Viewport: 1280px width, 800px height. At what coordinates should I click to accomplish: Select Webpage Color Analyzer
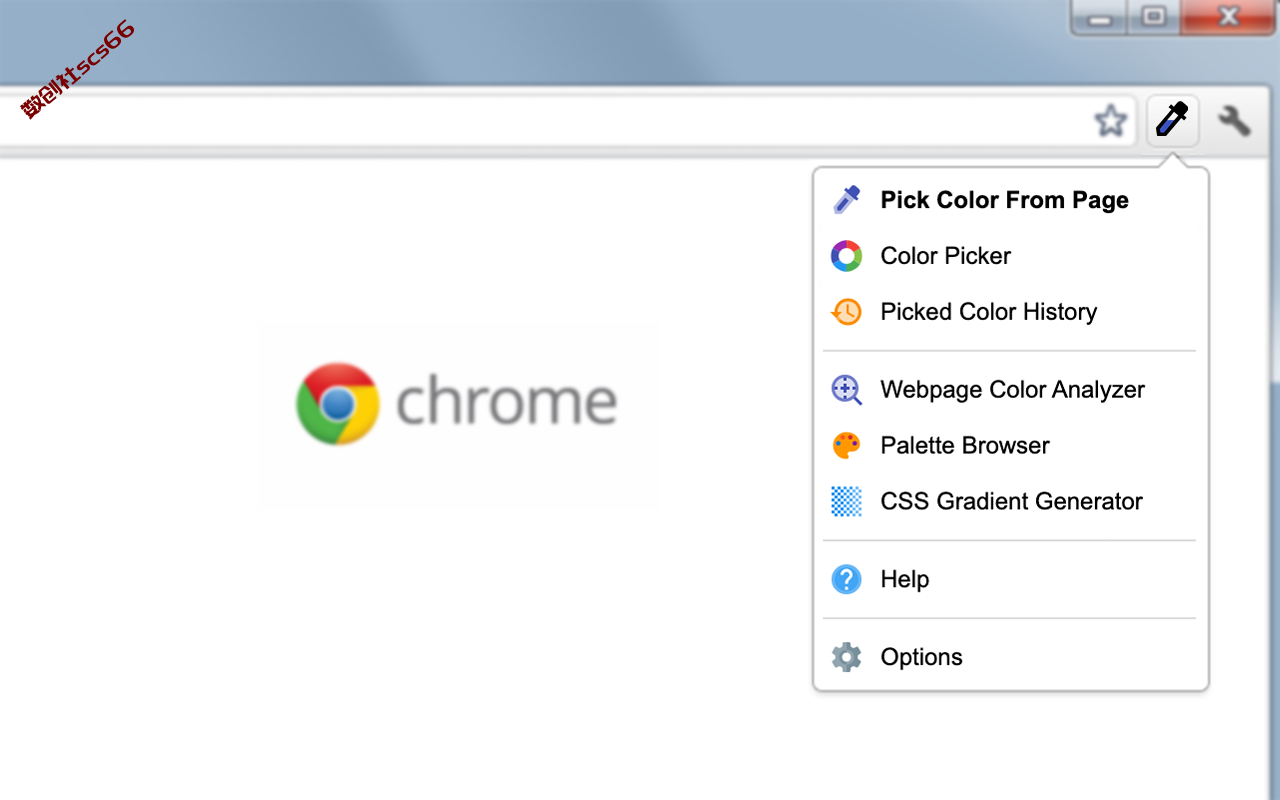point(1011,390)
